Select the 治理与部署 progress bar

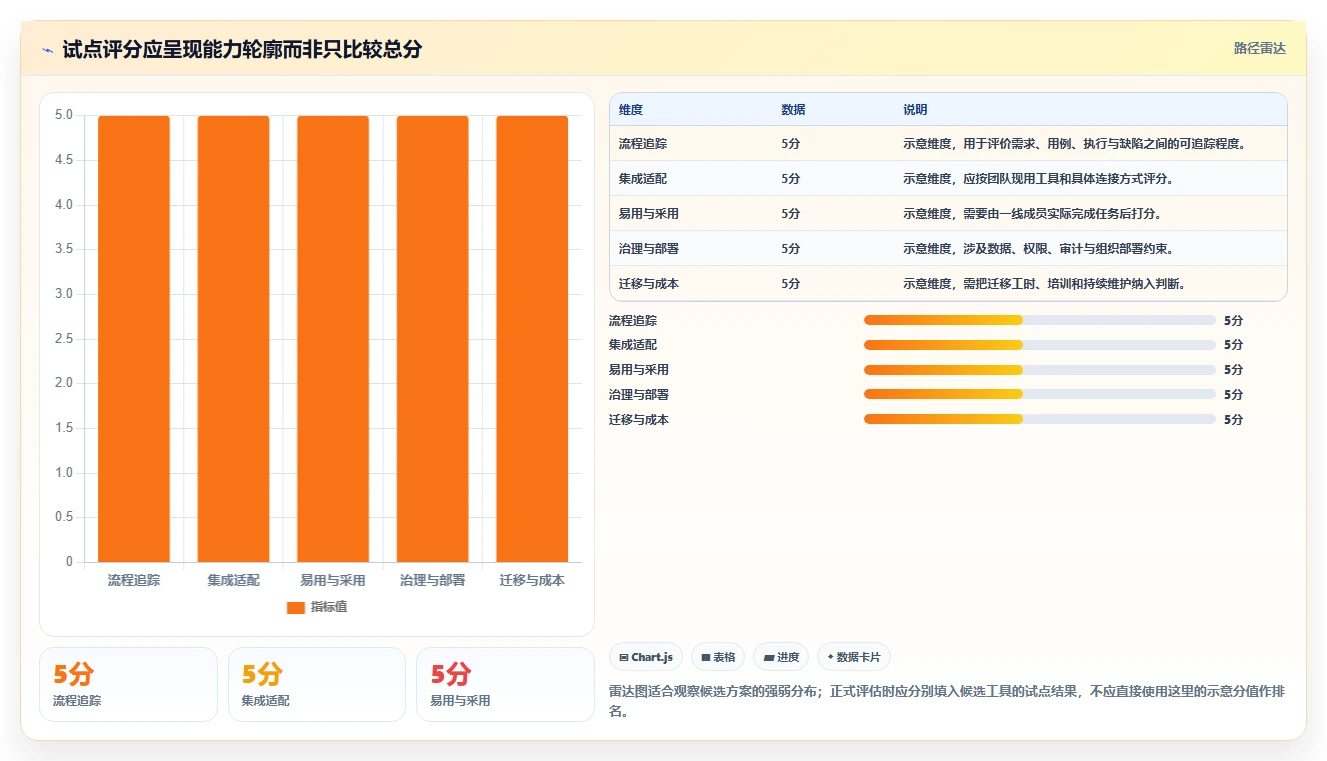pos(1040,394)
